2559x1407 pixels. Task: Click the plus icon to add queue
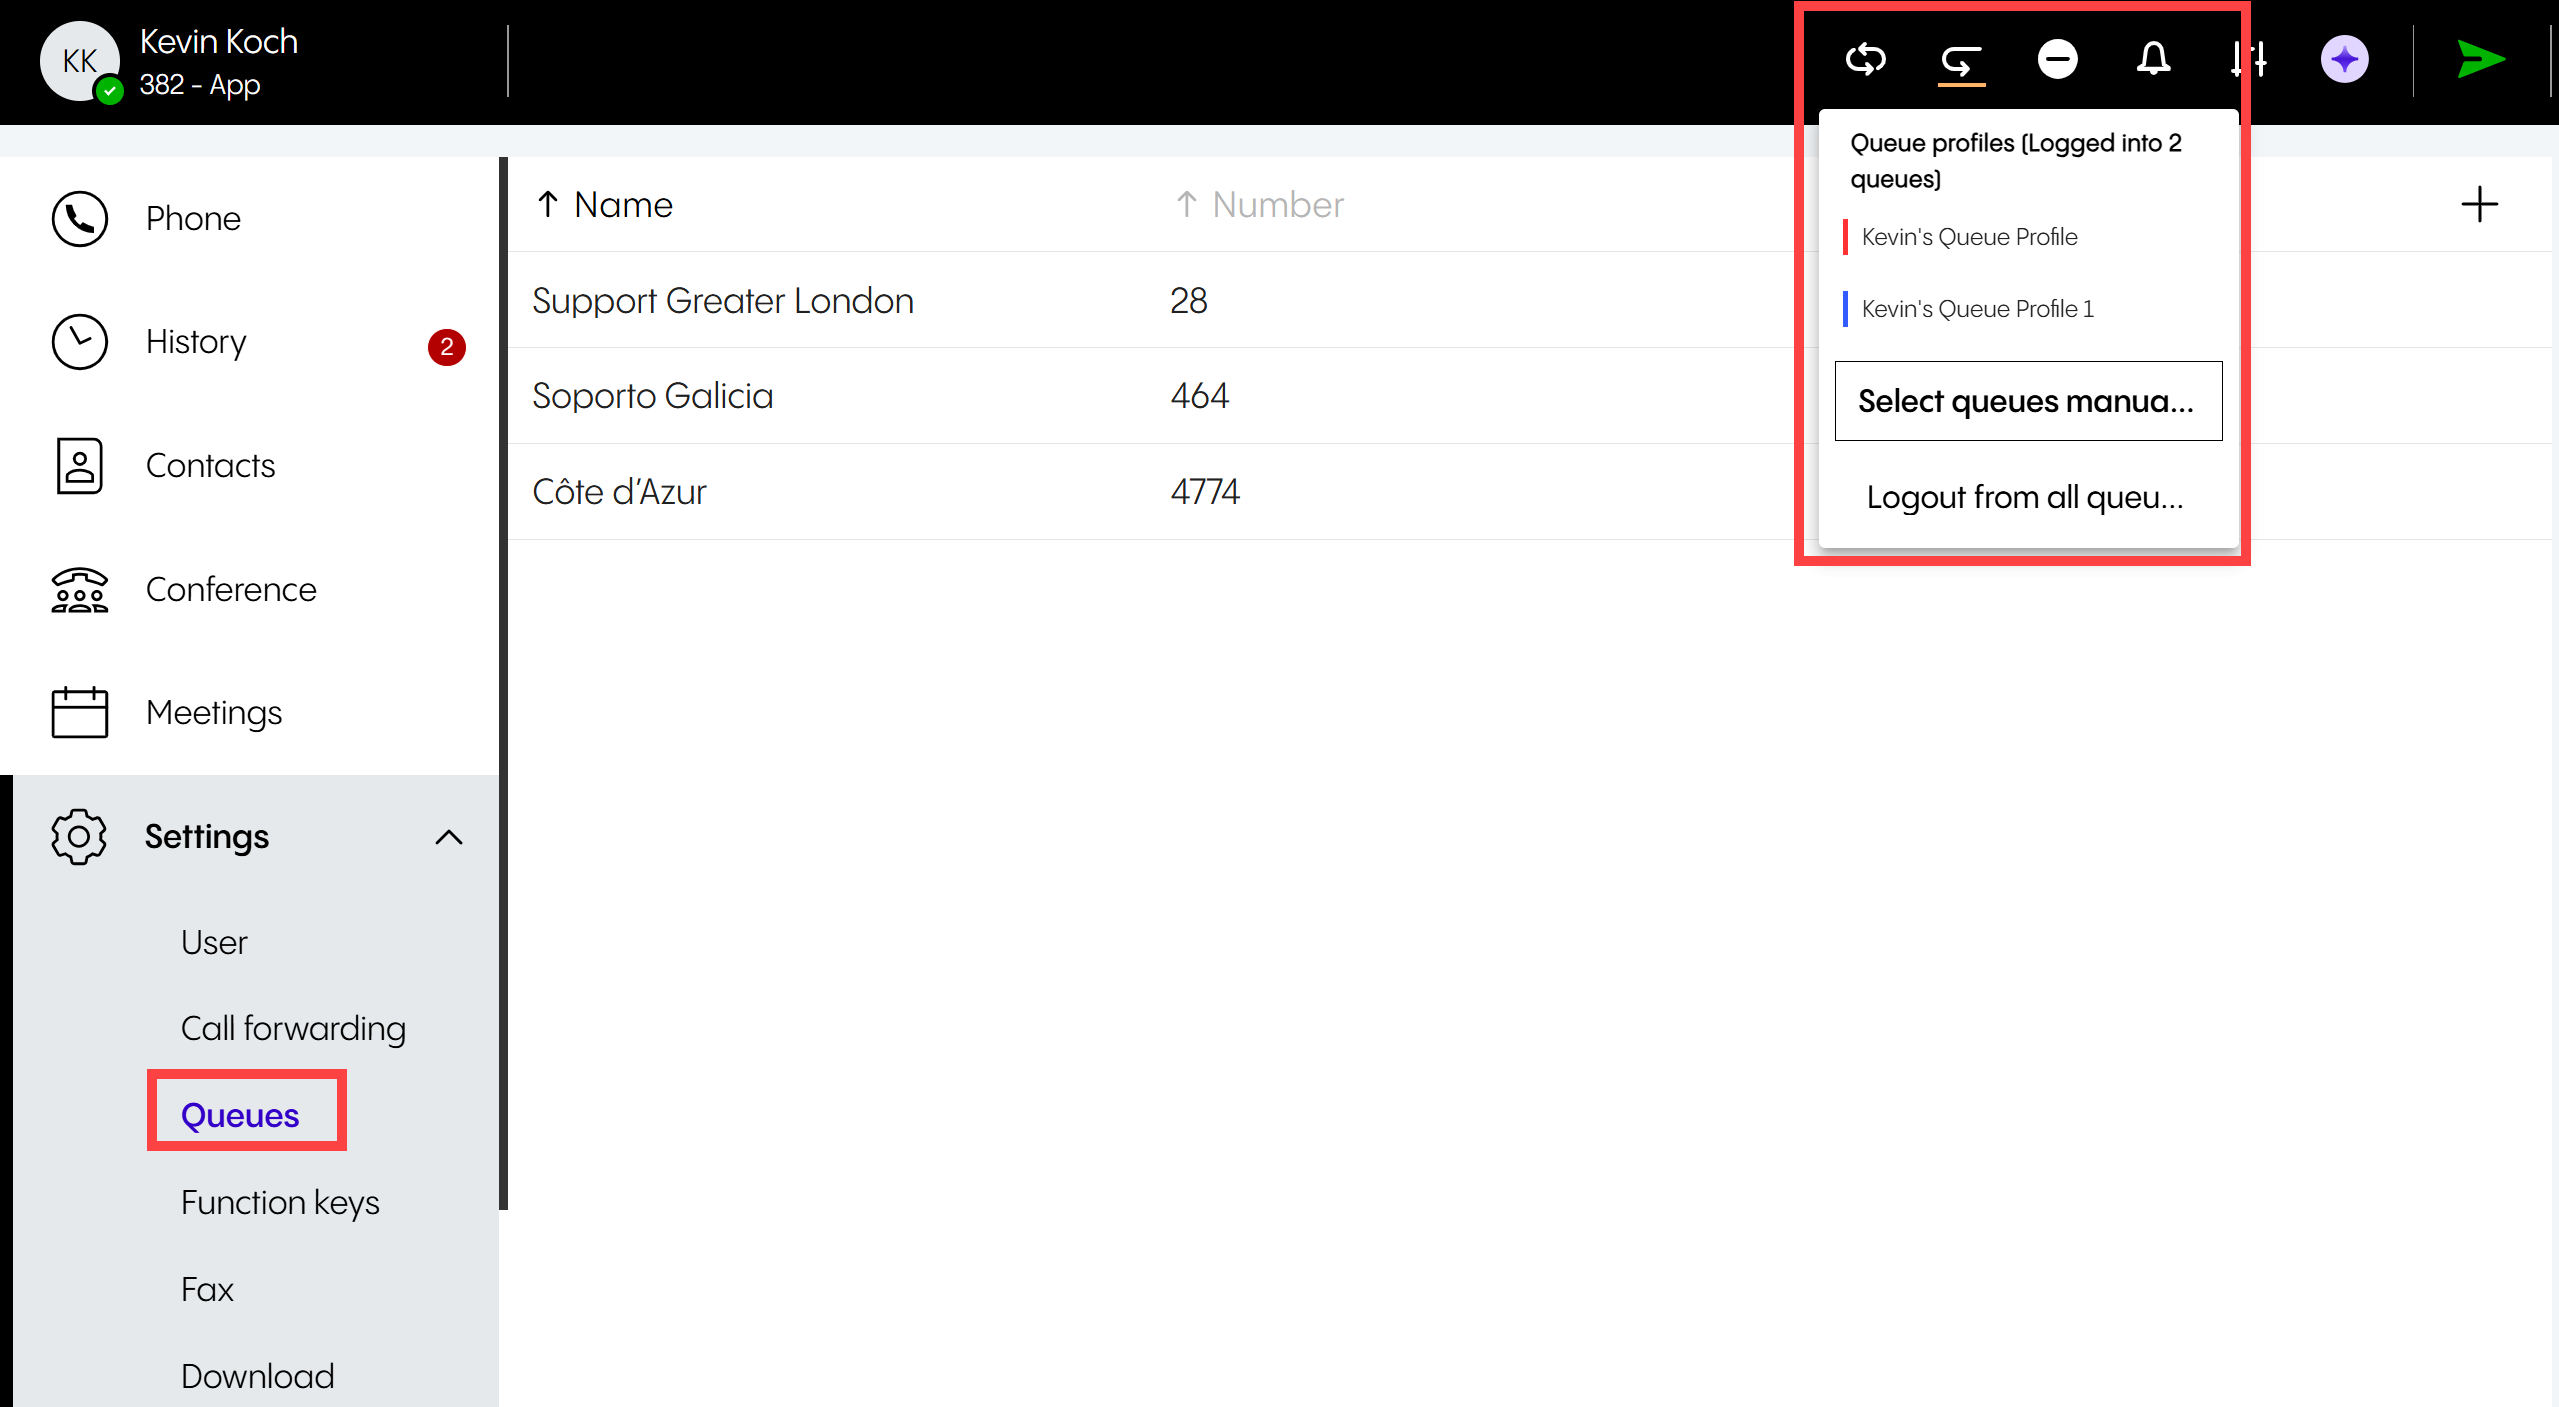(2479, 205)
